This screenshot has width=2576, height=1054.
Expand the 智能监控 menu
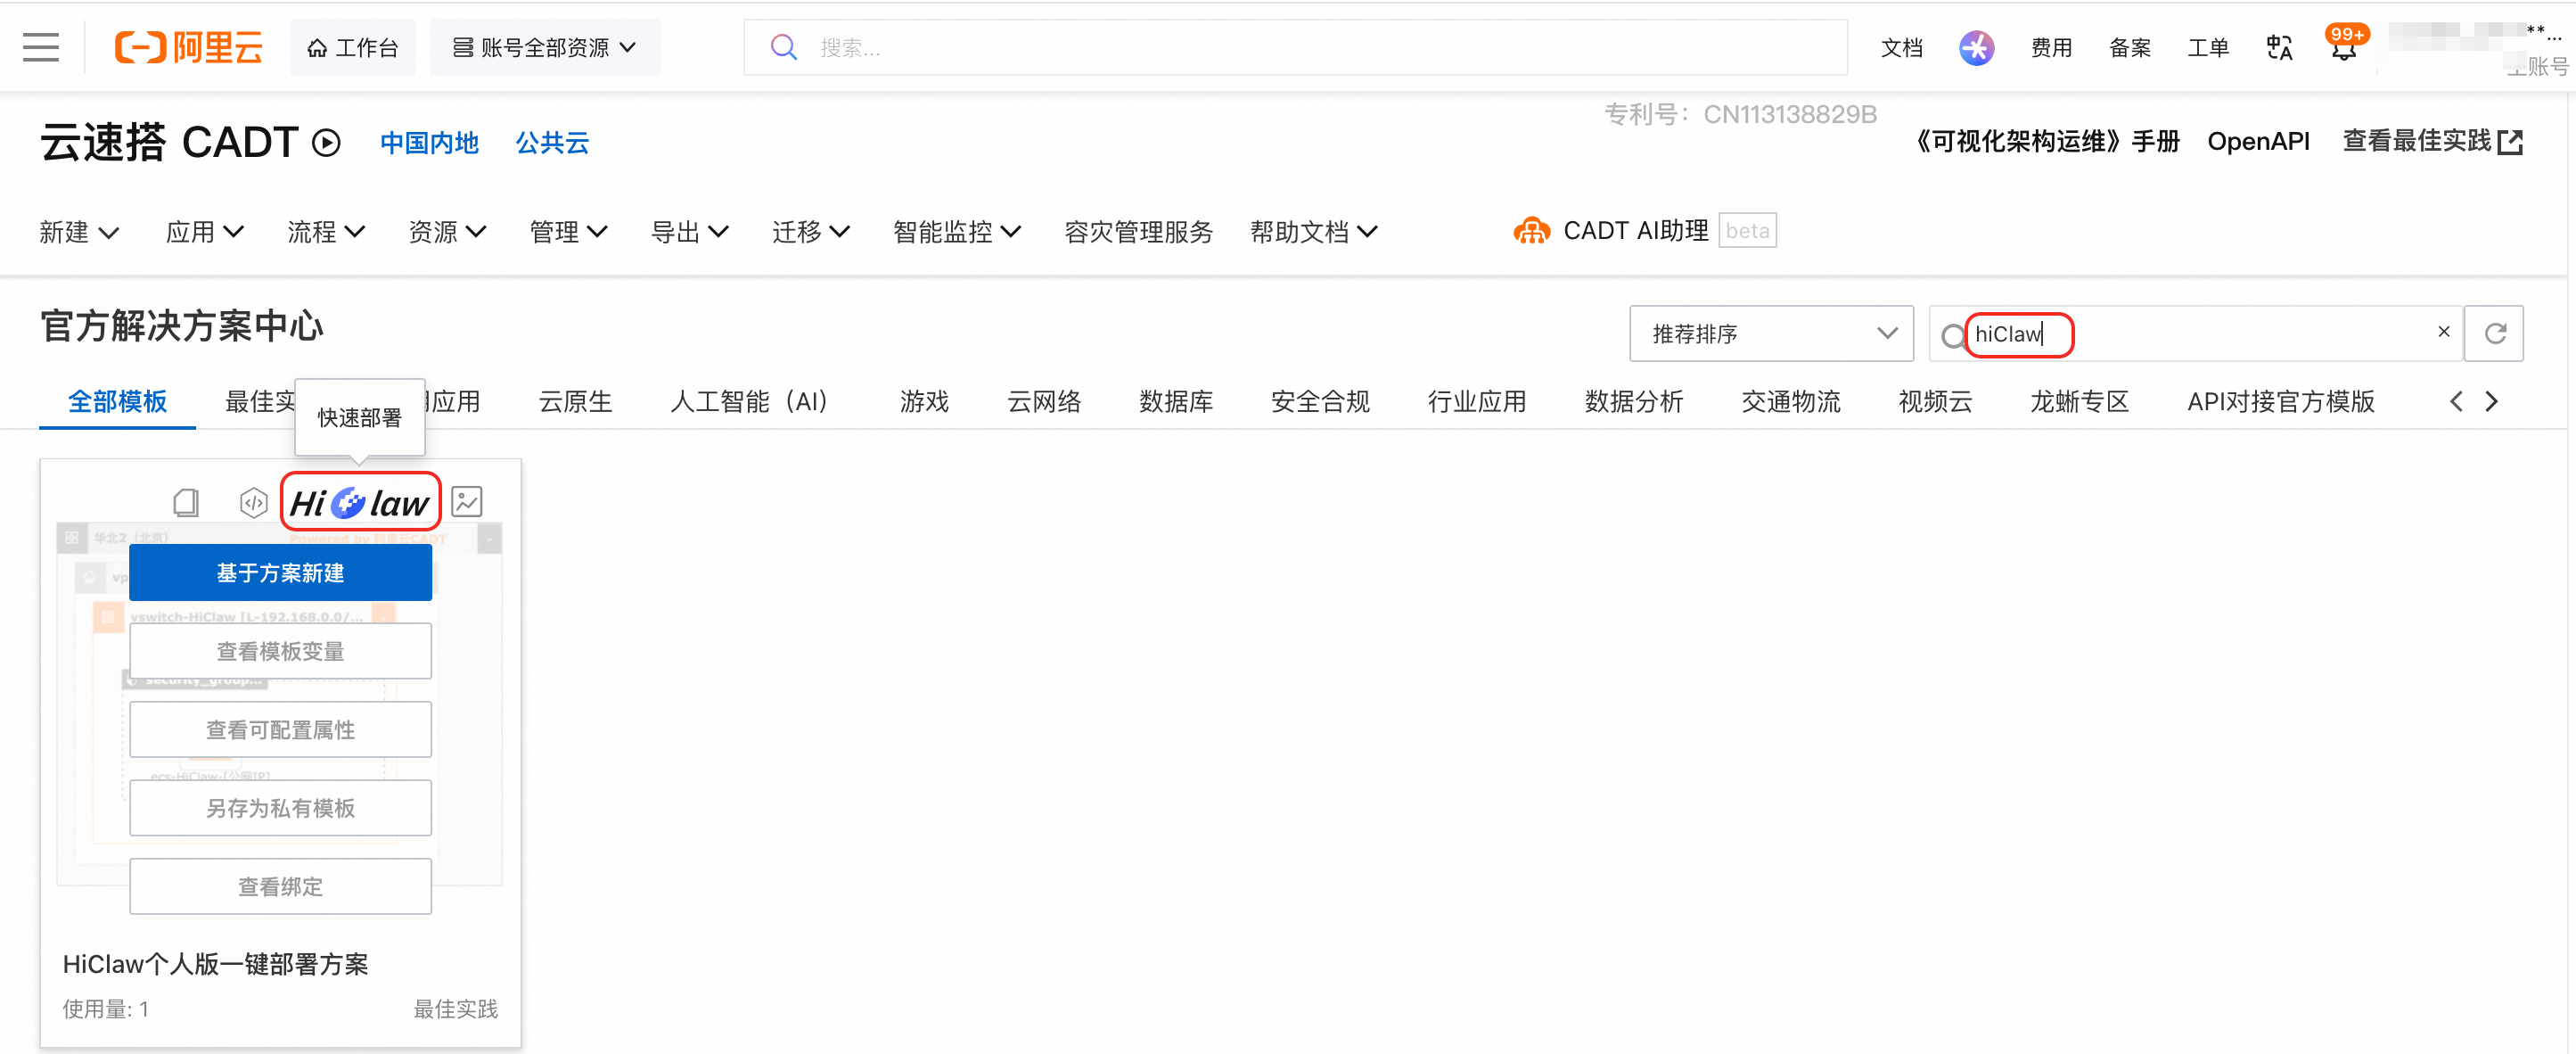point(957,232)
